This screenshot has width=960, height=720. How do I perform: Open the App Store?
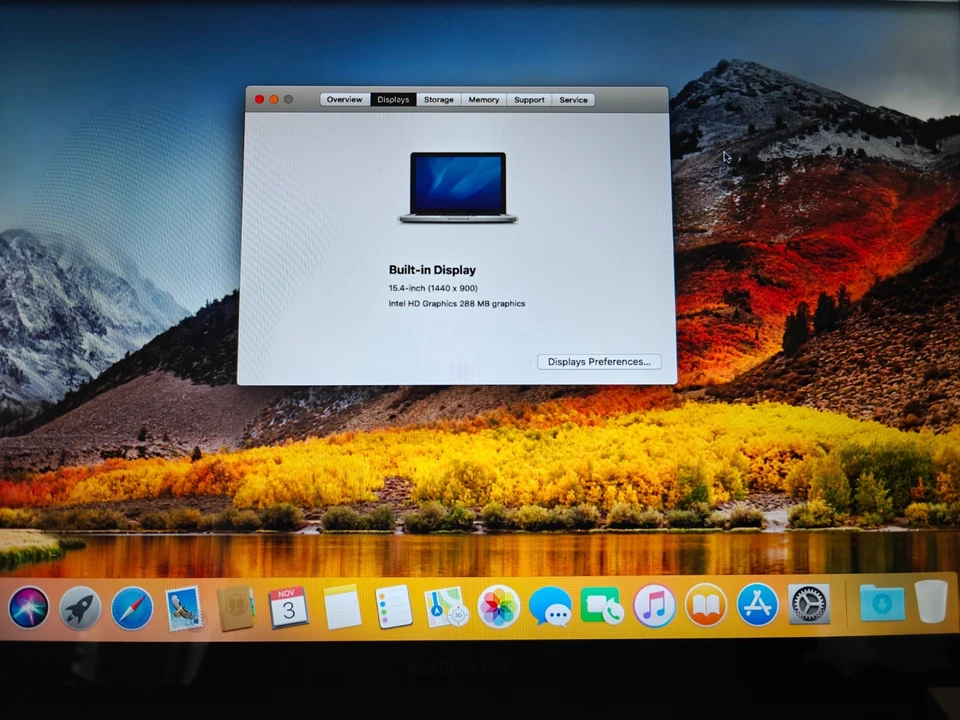[x=757, y=605]
